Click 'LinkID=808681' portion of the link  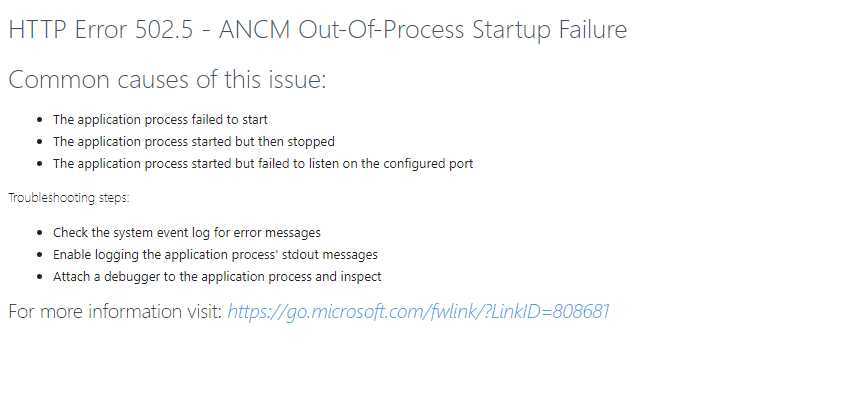click(x=550, y=312)
